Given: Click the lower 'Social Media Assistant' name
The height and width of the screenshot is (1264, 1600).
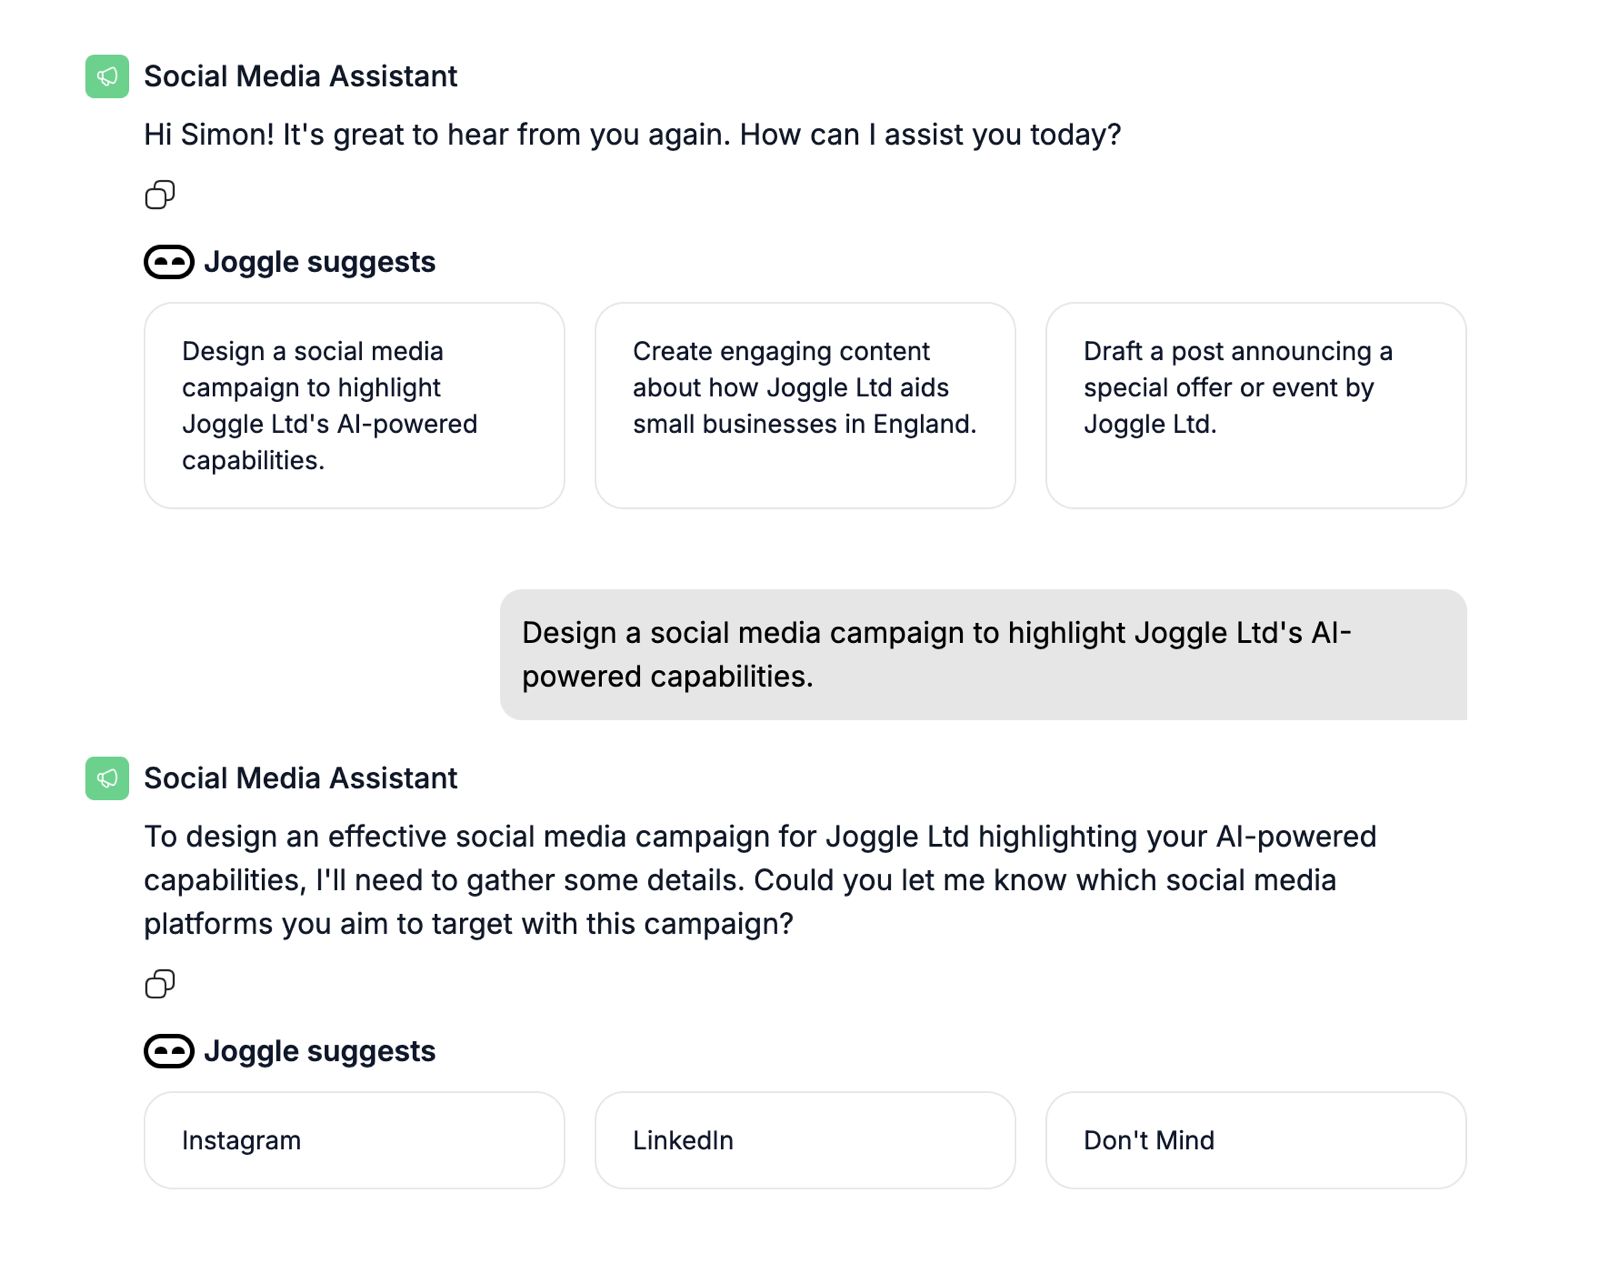Looking at the screenshot, I should pos(300,778).
